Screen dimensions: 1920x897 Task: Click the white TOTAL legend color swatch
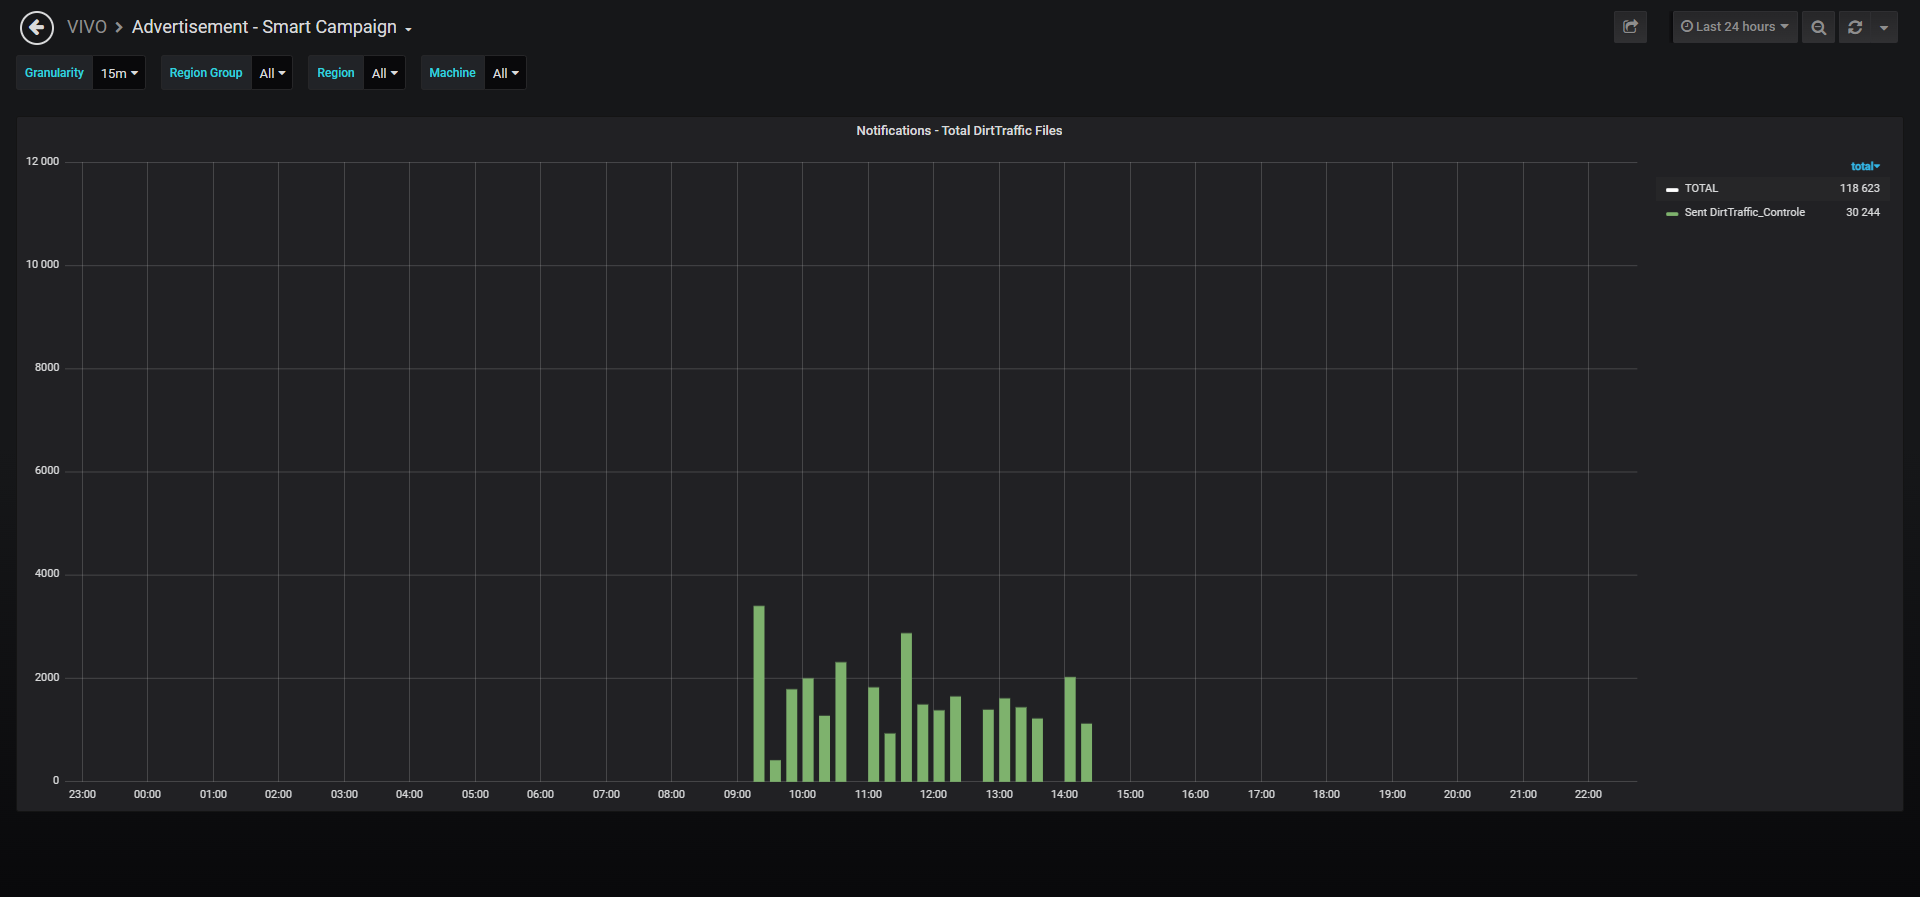pos(1672,189)
